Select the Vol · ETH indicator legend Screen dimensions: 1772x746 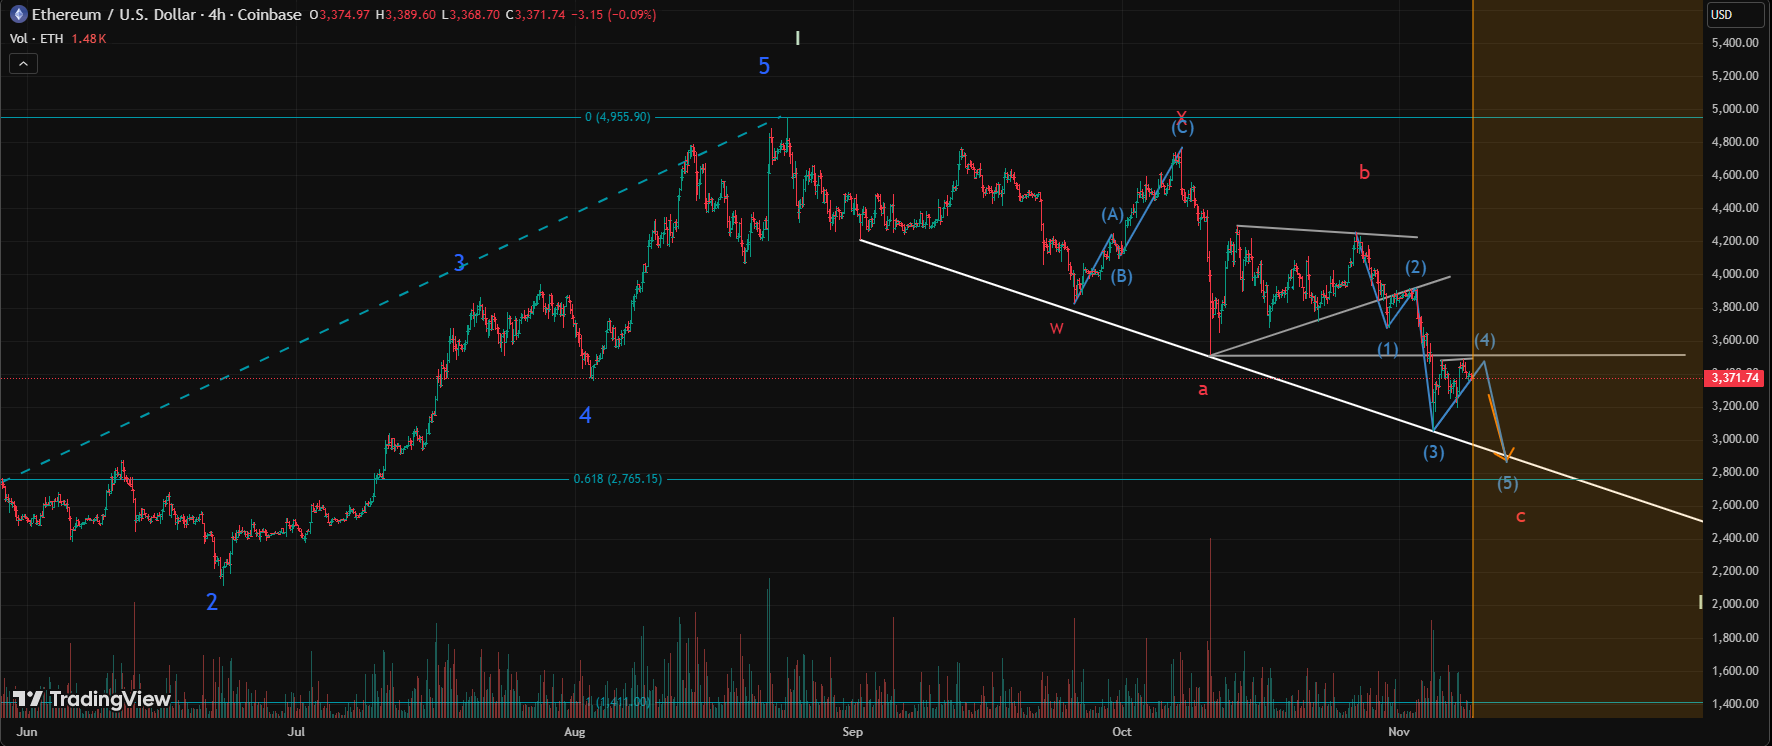pyautogui.click(x=37, y=39)
